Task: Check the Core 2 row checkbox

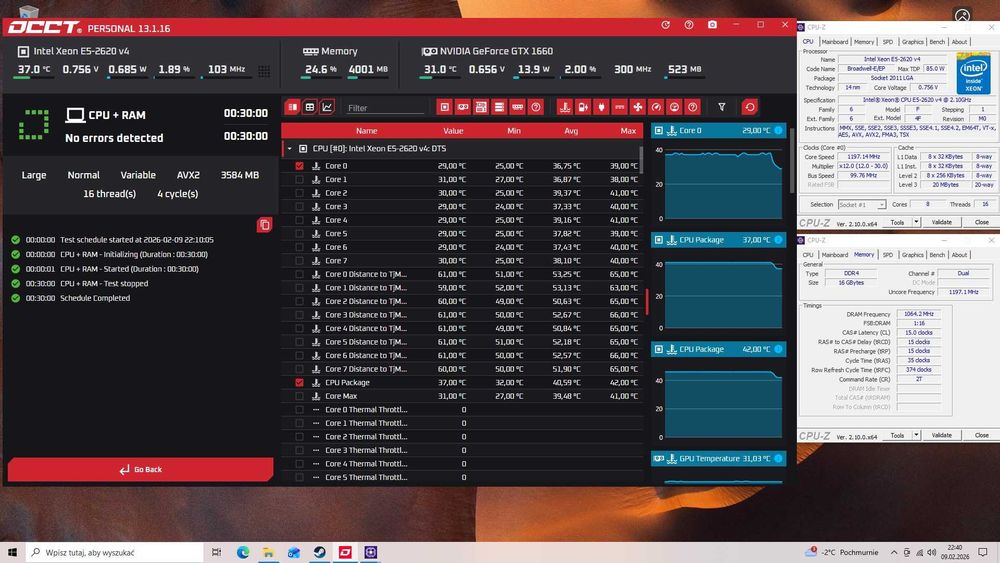Action: tap(299, 193)
